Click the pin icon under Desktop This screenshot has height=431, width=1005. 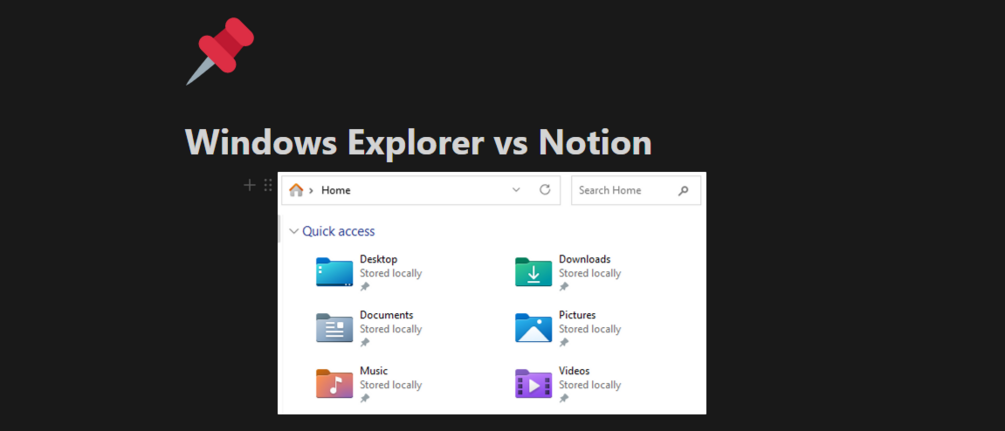tap(365, 287)
